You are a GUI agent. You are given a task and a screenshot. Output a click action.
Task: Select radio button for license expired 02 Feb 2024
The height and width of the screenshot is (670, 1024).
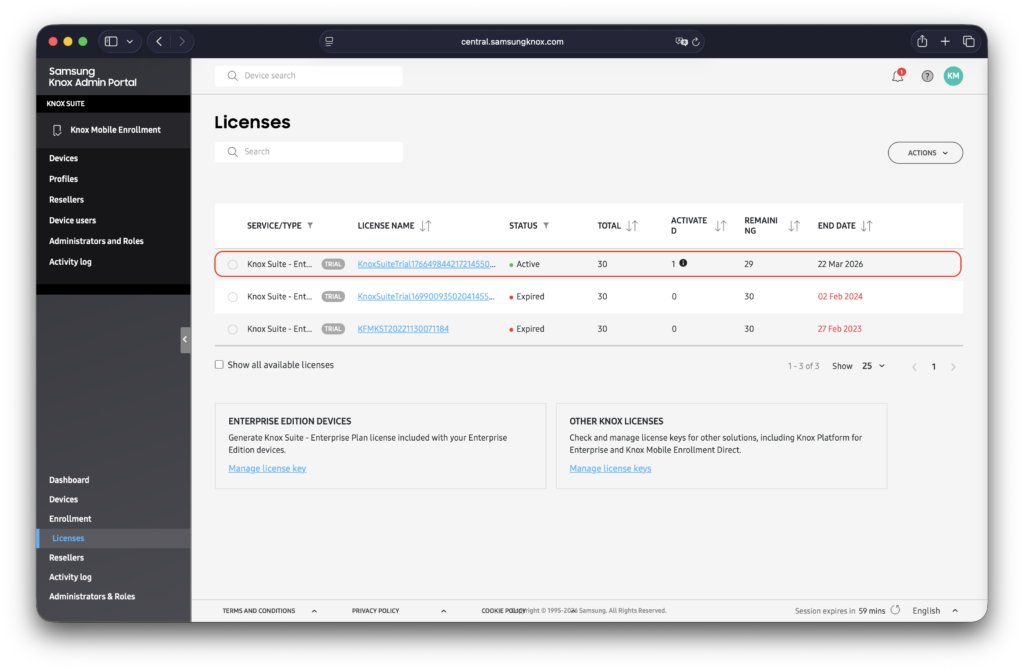point(233,297)
